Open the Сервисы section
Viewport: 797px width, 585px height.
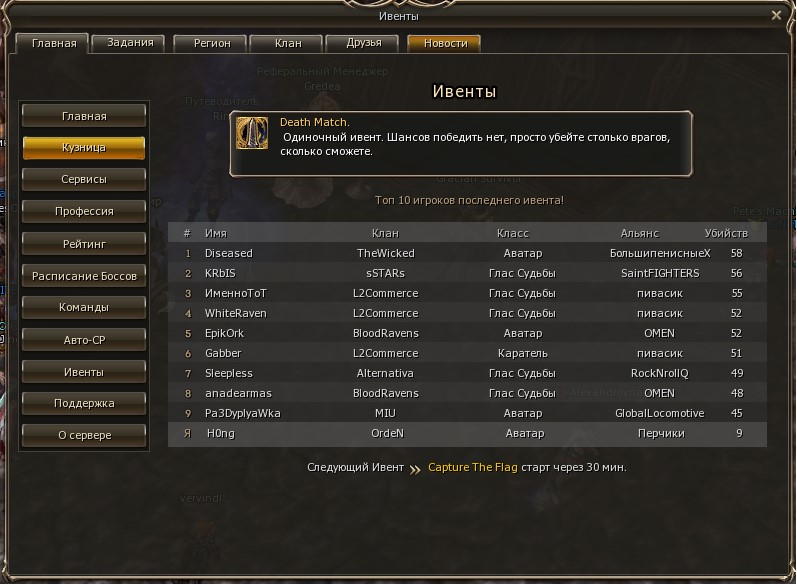coord(84,179)
